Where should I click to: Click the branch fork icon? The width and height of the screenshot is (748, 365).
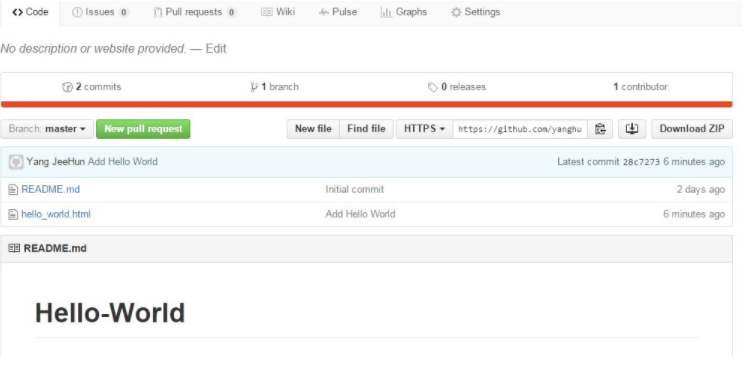(254, 87)
